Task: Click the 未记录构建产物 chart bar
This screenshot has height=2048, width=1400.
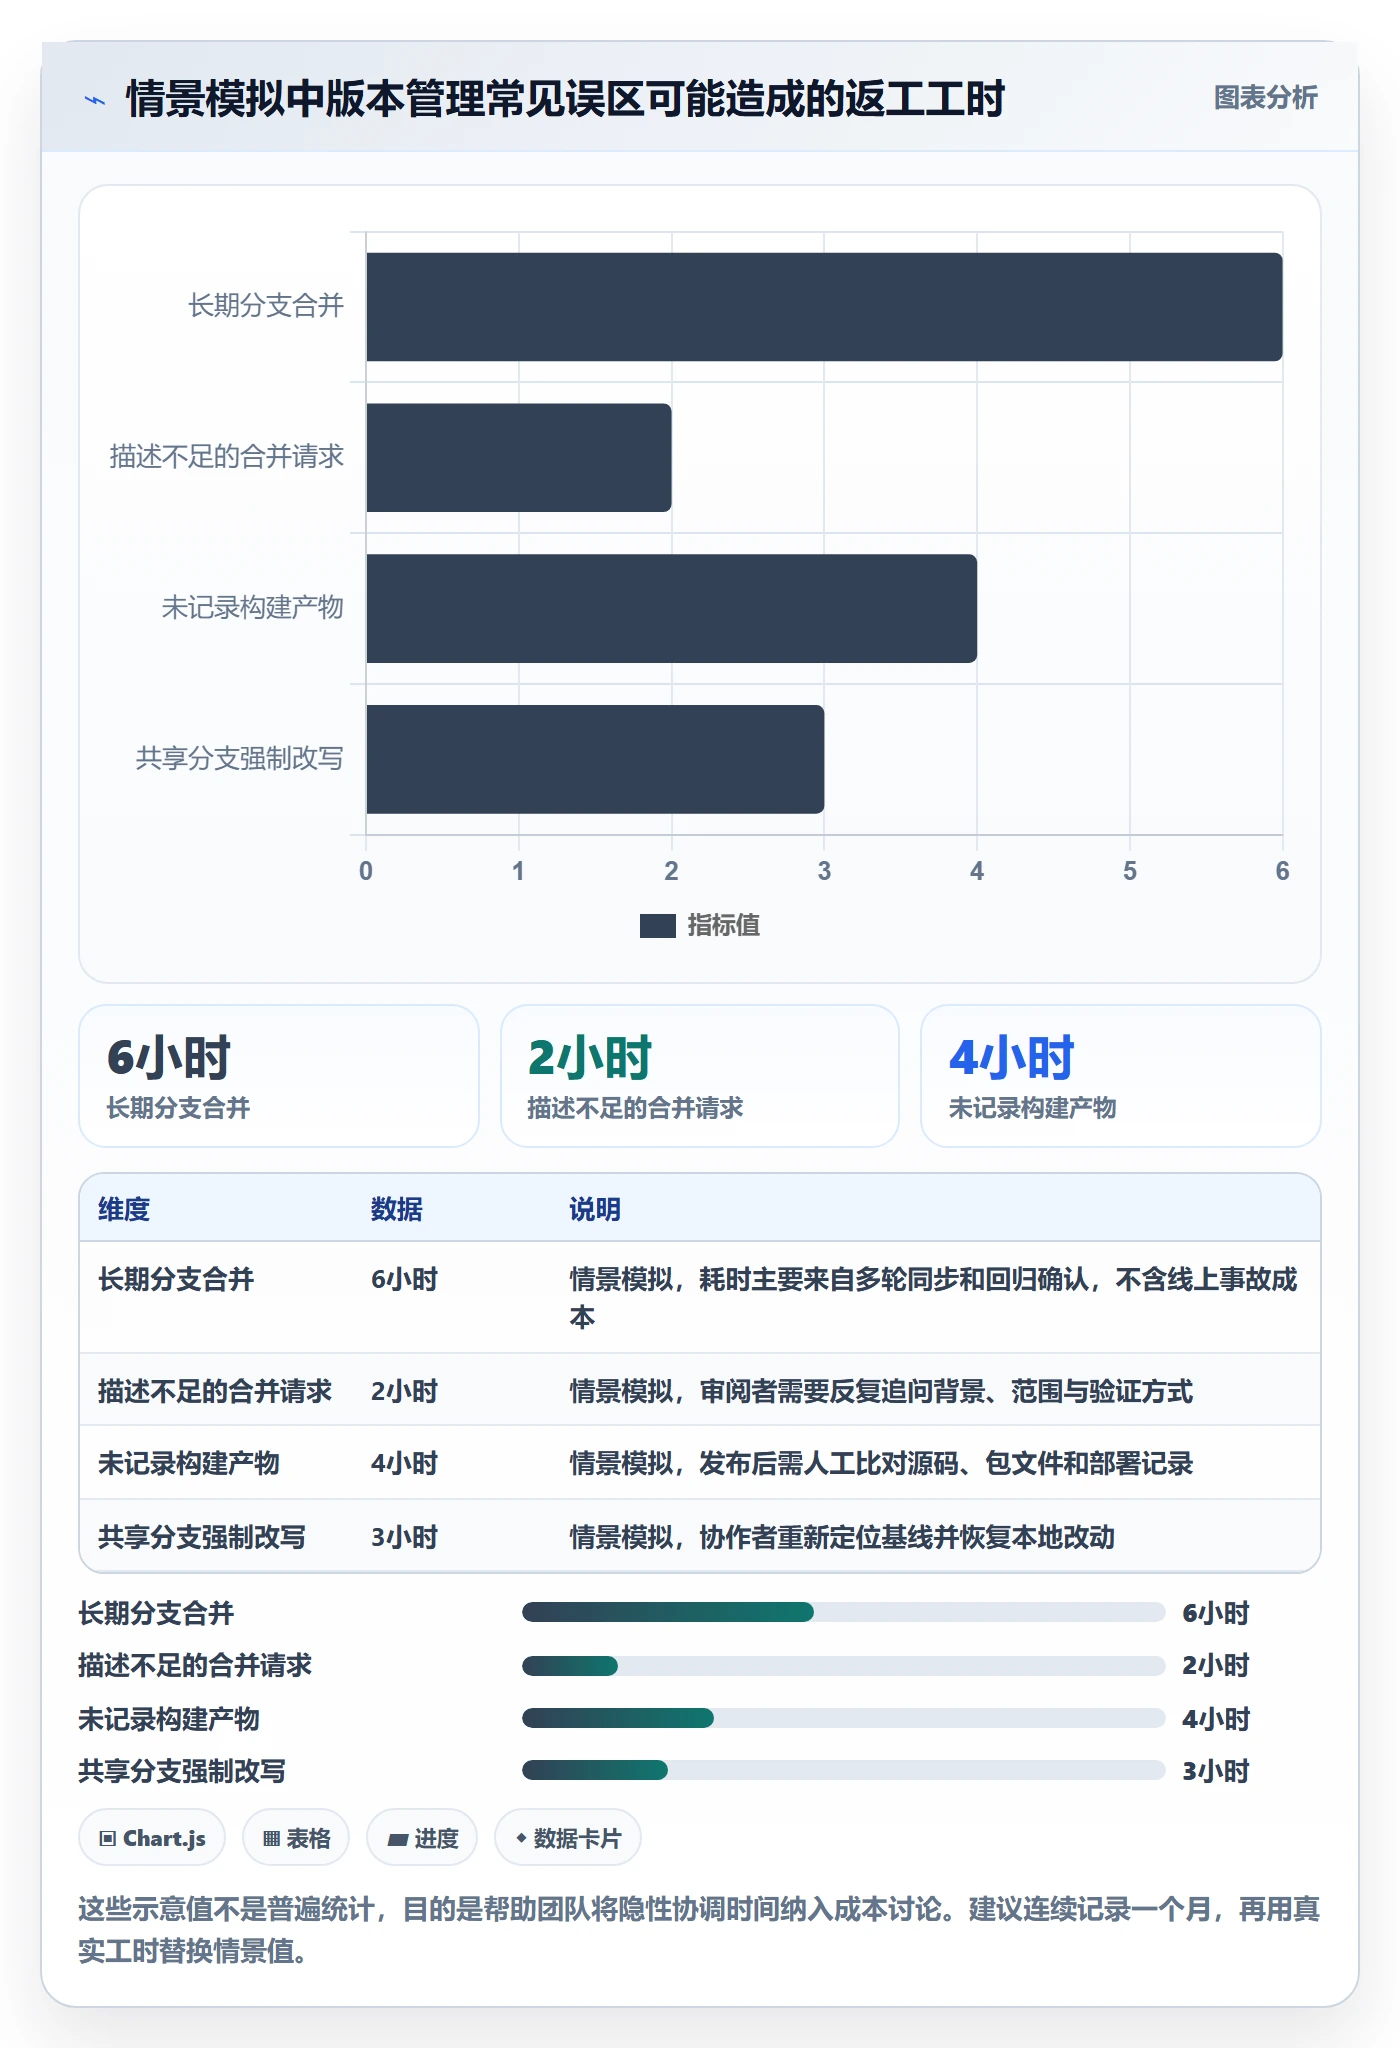Action: 671,609
